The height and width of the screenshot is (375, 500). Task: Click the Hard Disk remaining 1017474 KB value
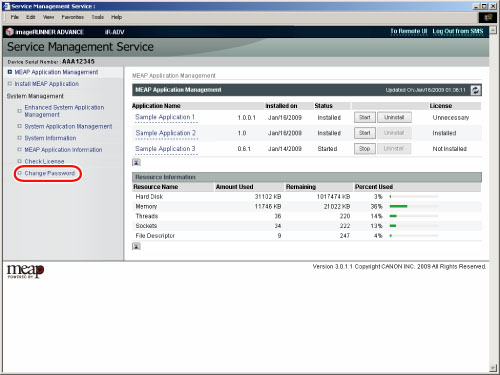point(333,197)
